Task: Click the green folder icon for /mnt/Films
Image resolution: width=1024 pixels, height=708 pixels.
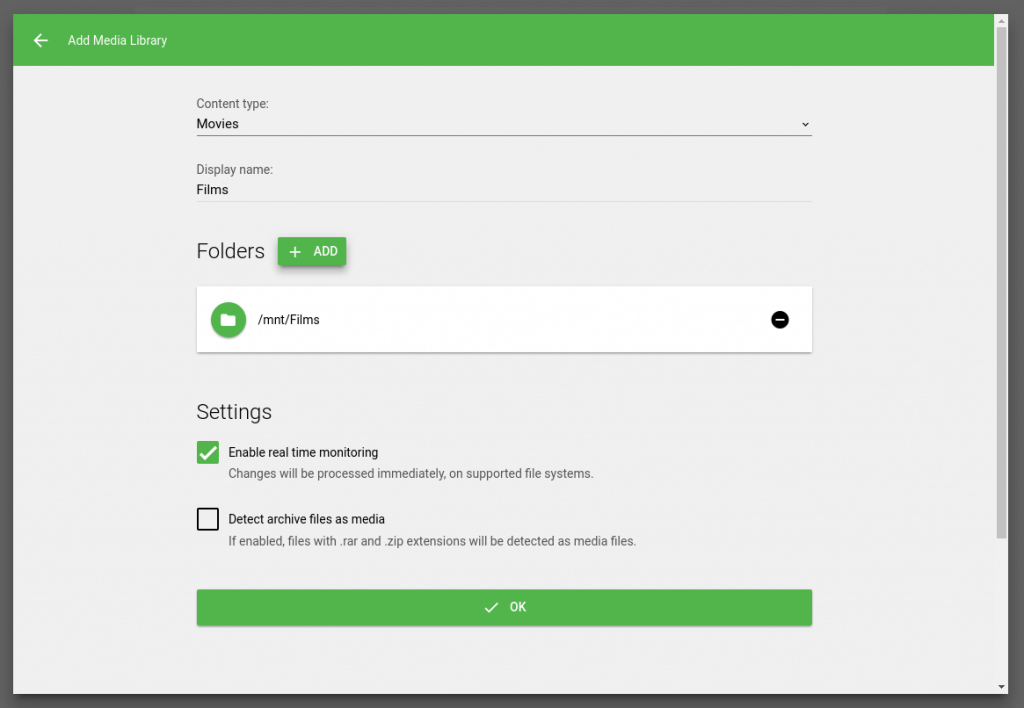Action: tap(228, 319)
